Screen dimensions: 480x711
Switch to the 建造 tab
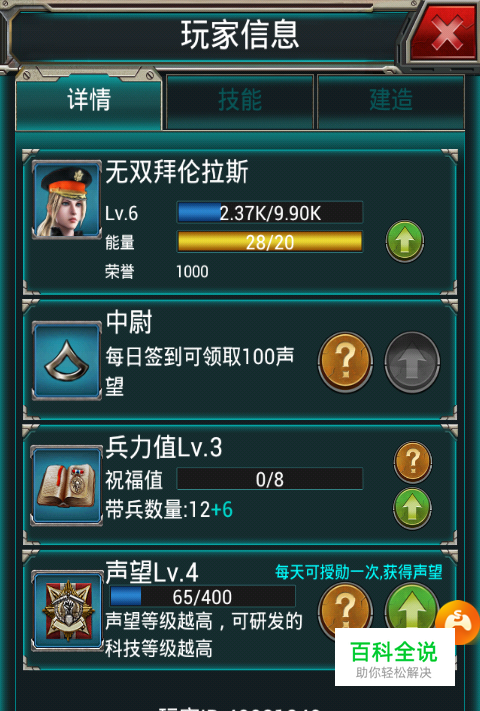tap(391, 101)
